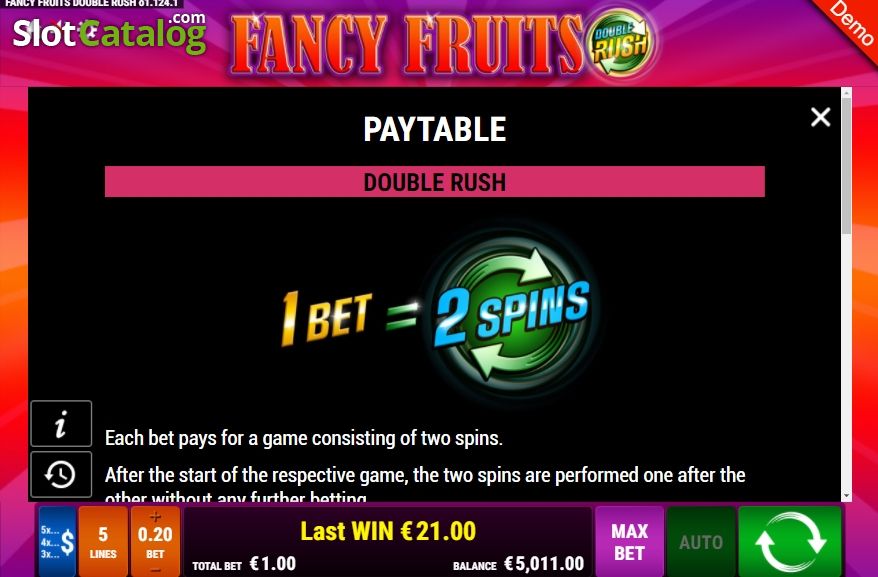
Task: Click the Last WIN amount display
Action: point(388,531)
